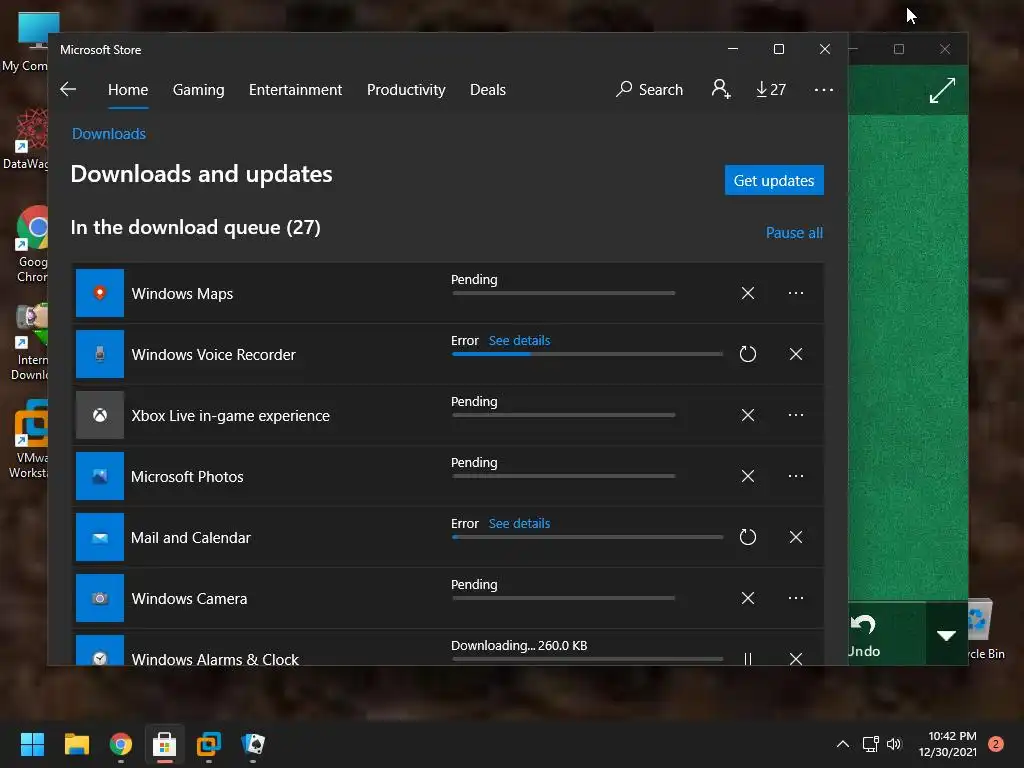The height and width of the screenshot is (768, 1024).
Task: Click the Microsoft Photos app icon
Action: 100,476
